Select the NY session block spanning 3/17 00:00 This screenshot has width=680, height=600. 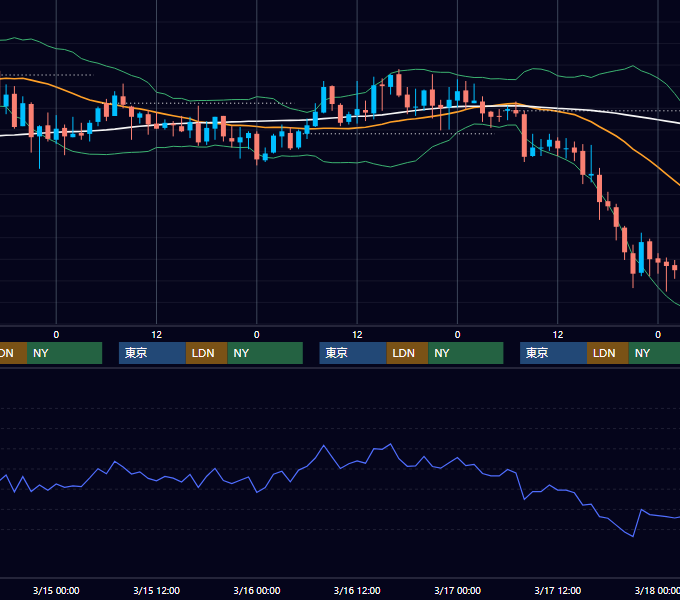point(466,353)
